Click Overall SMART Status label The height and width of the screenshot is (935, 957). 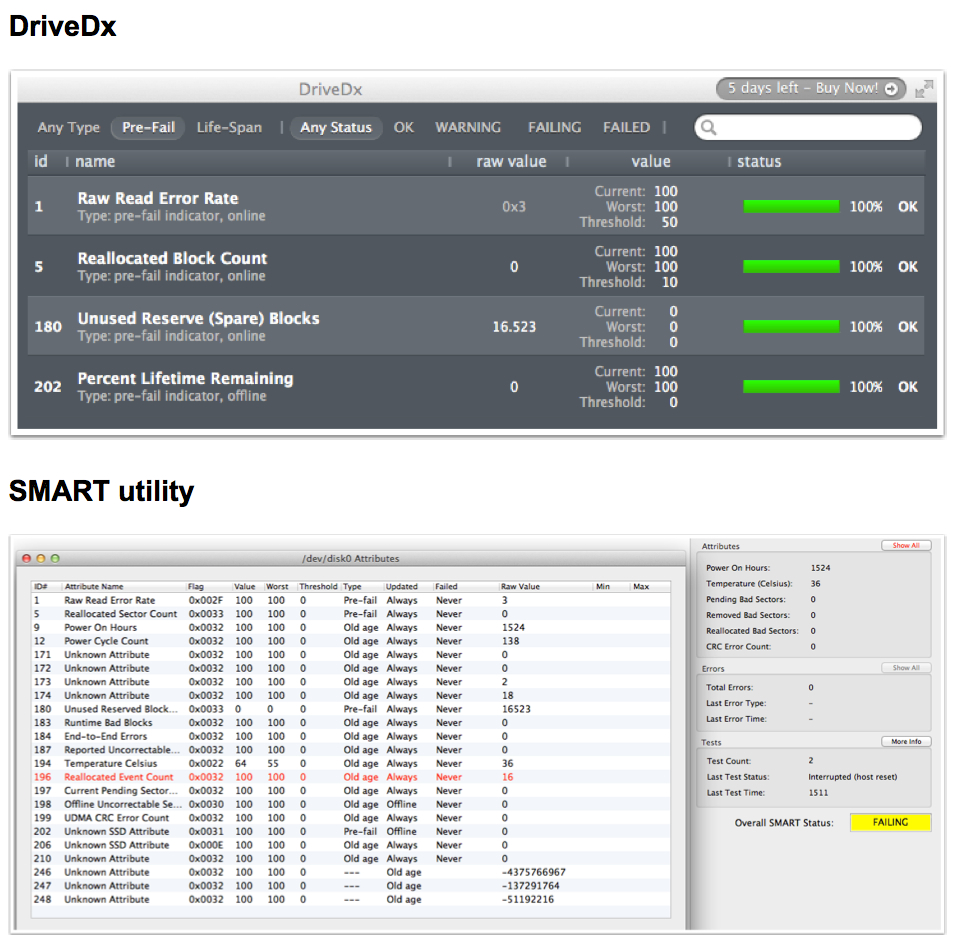point(784,823)
